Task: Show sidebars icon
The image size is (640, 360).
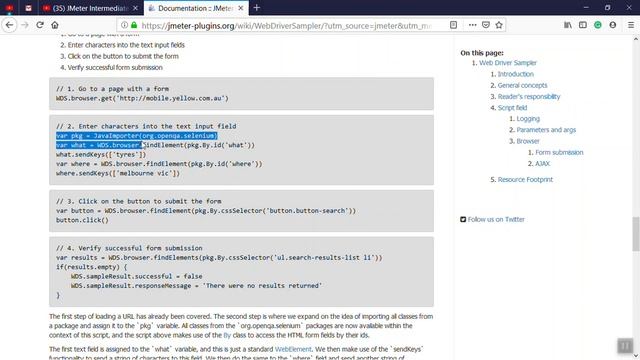Action: coord(582,25)
